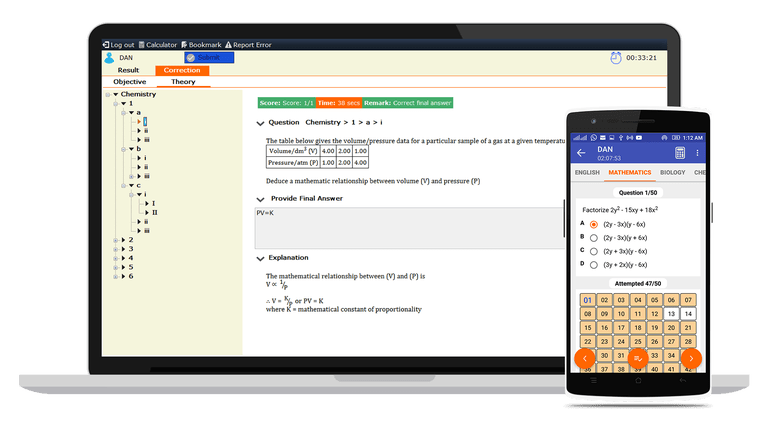The height and width of the screenshot is (427, 768).
Task: Collapse the Chemistry tree node
Action: pyautogui.click(x=116, y=94)
